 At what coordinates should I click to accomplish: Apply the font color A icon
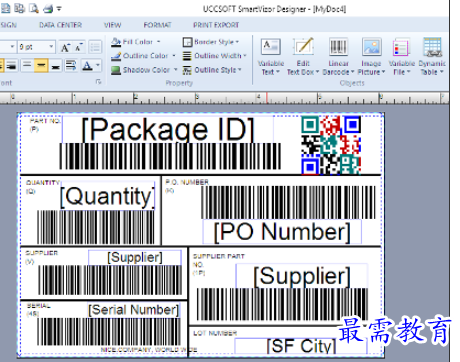pos(87,65)
